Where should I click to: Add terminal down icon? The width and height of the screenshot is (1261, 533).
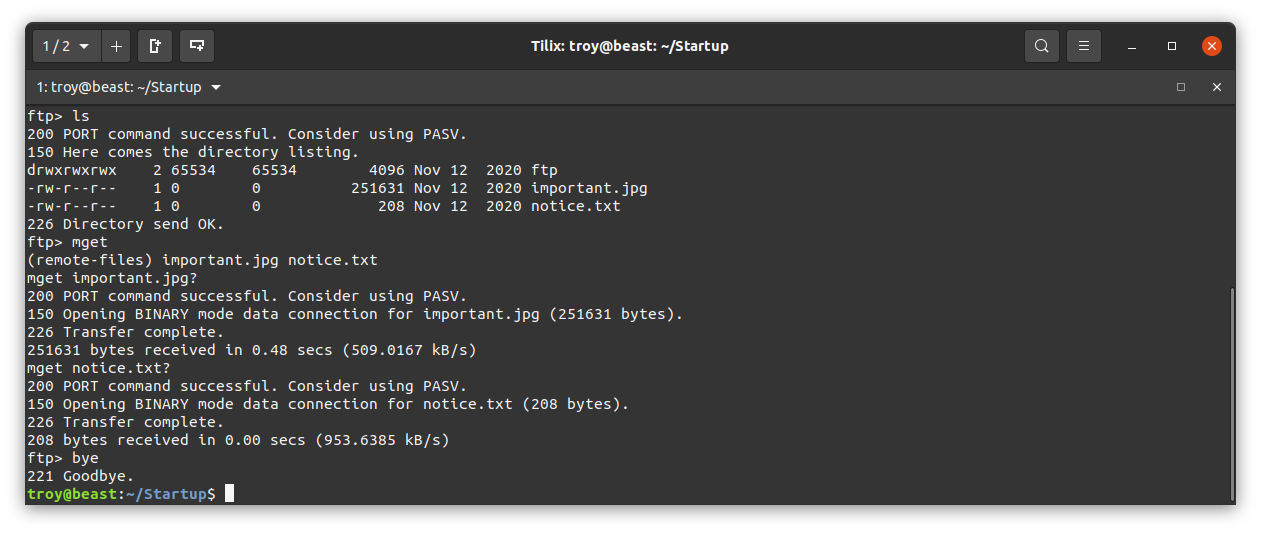click(197, 46)
